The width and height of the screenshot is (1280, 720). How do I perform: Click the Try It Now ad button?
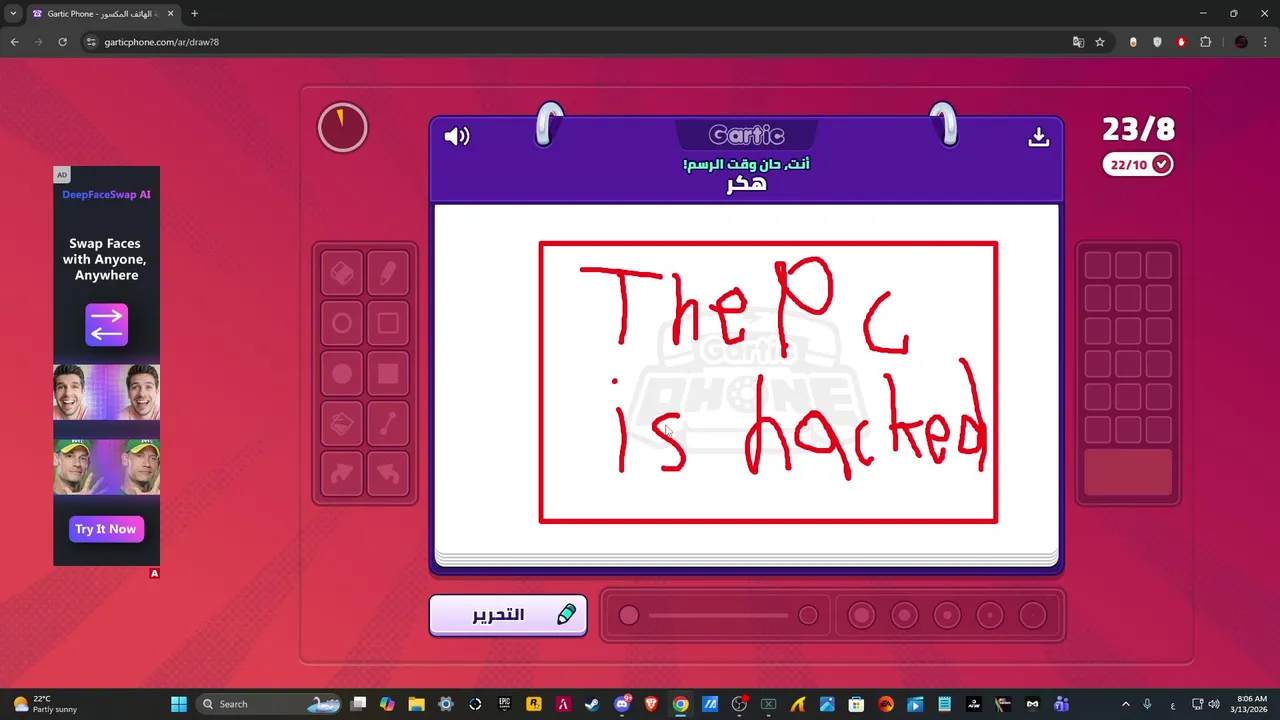click(106, 529)
